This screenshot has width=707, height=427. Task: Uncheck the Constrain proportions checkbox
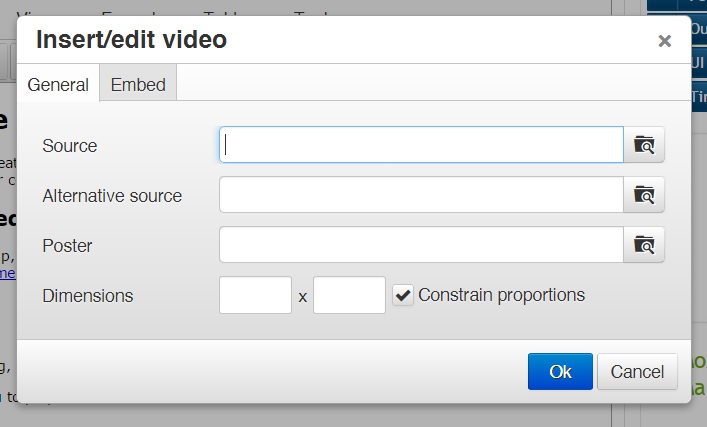[403, 295]
